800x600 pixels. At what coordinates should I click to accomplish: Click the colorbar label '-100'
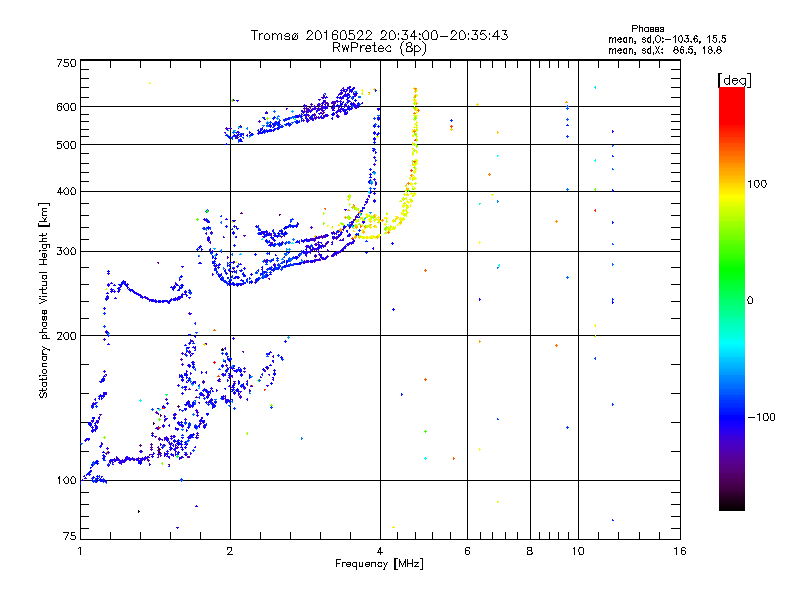coord(761,417)
